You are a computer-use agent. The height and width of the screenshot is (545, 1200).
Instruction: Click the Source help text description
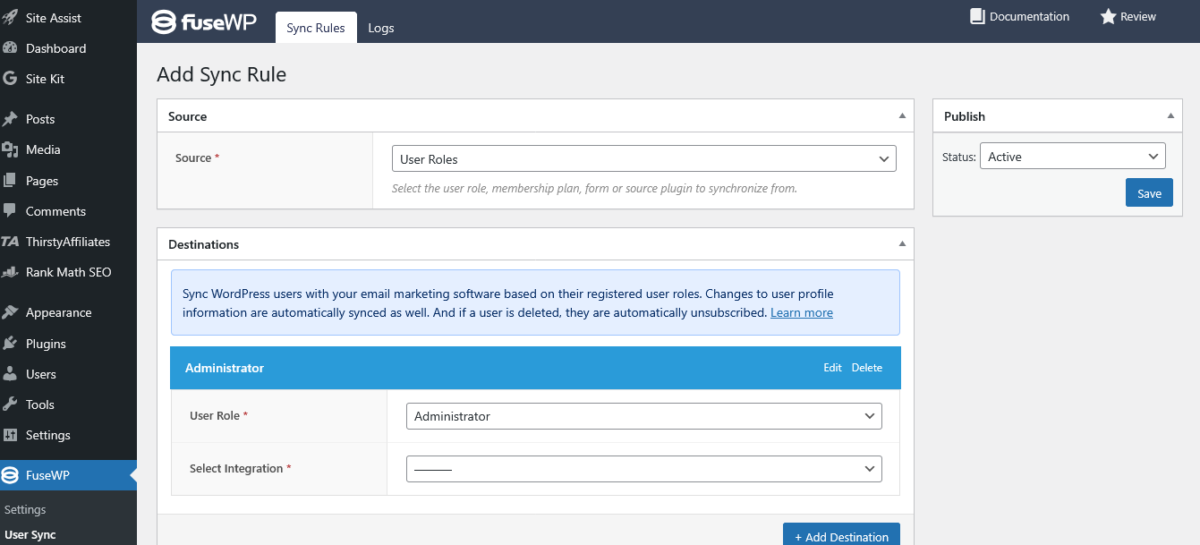(594, 188)
